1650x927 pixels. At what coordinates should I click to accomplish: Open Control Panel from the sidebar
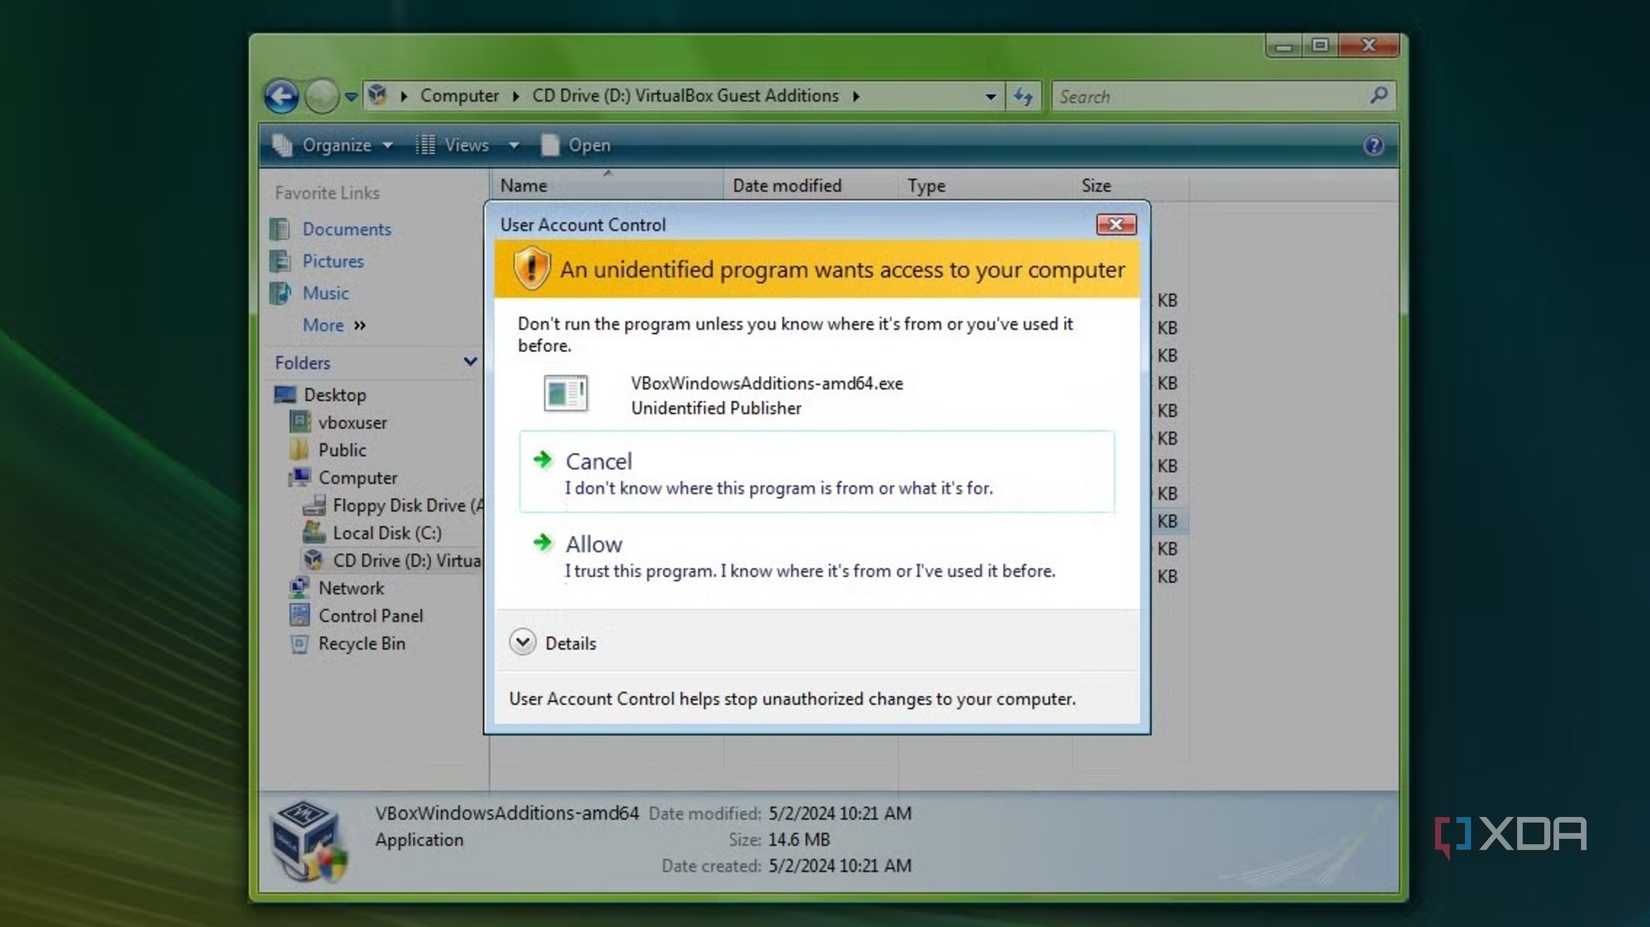point(370,615)
